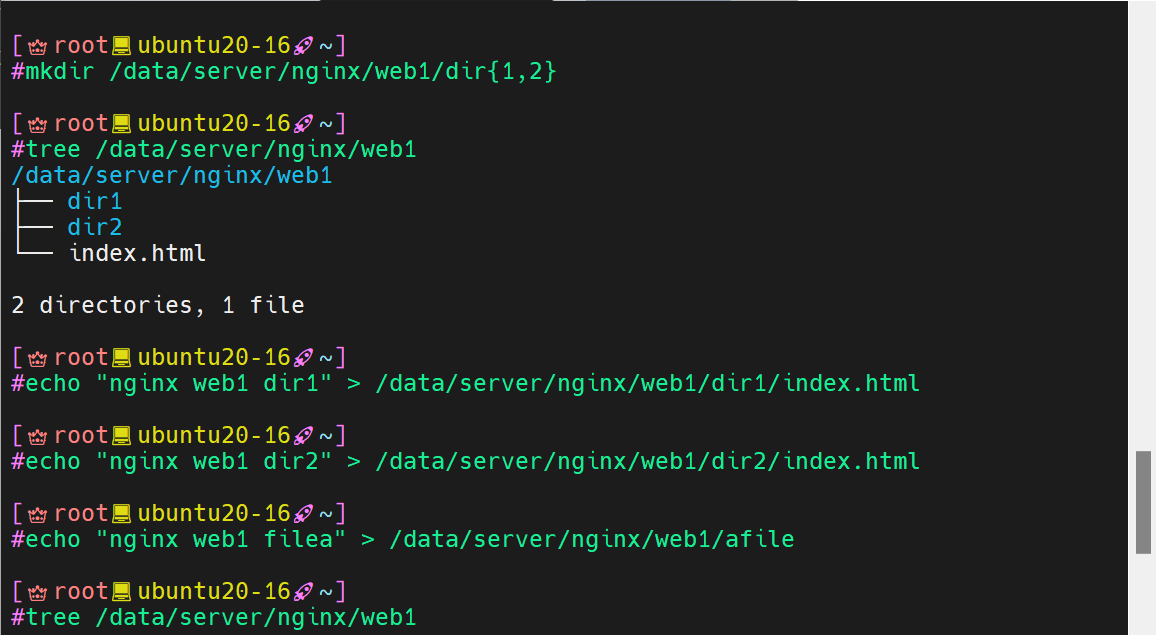Click the prompt line above the filea echo command
Viewport: 1156px width, 635px height.
179,513
